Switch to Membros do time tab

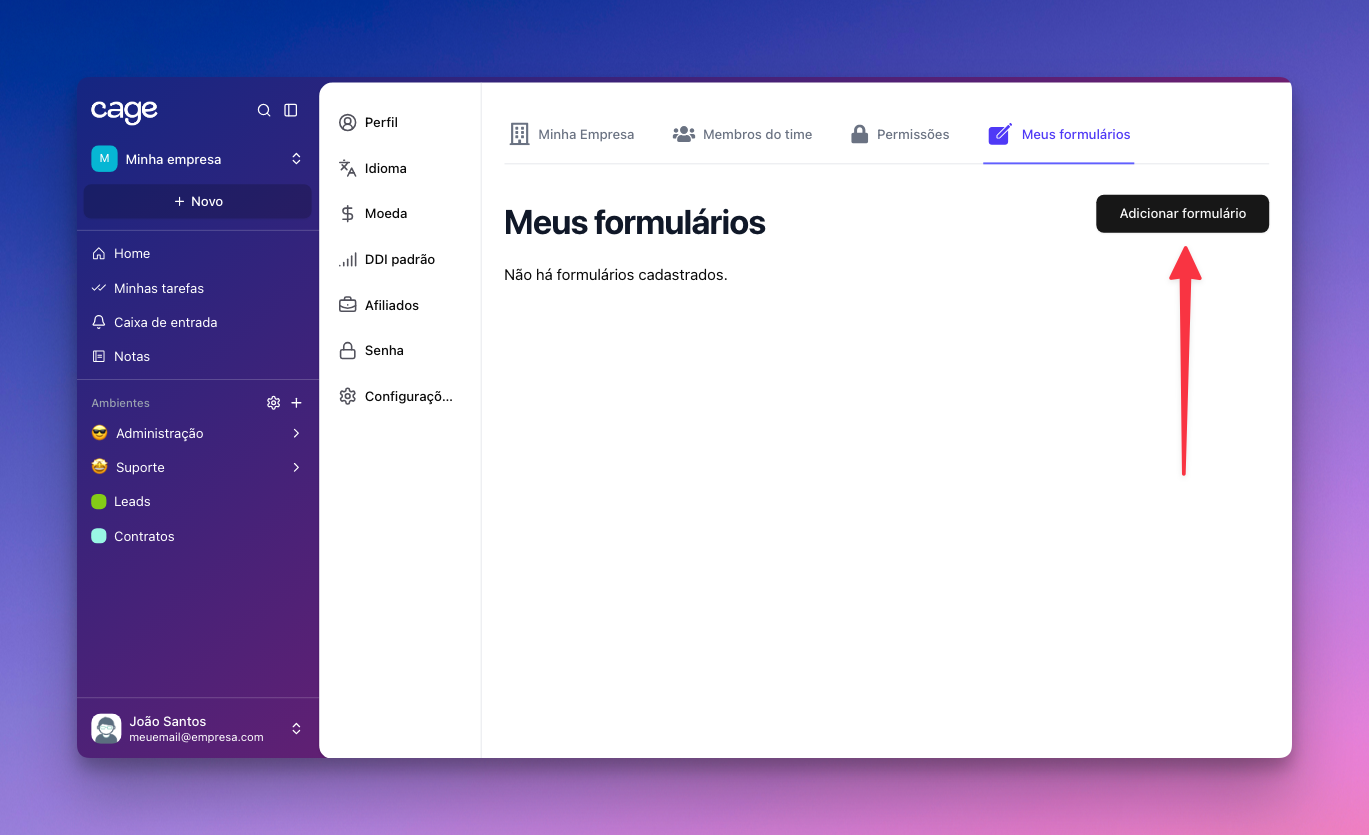(x=743, y=134)
